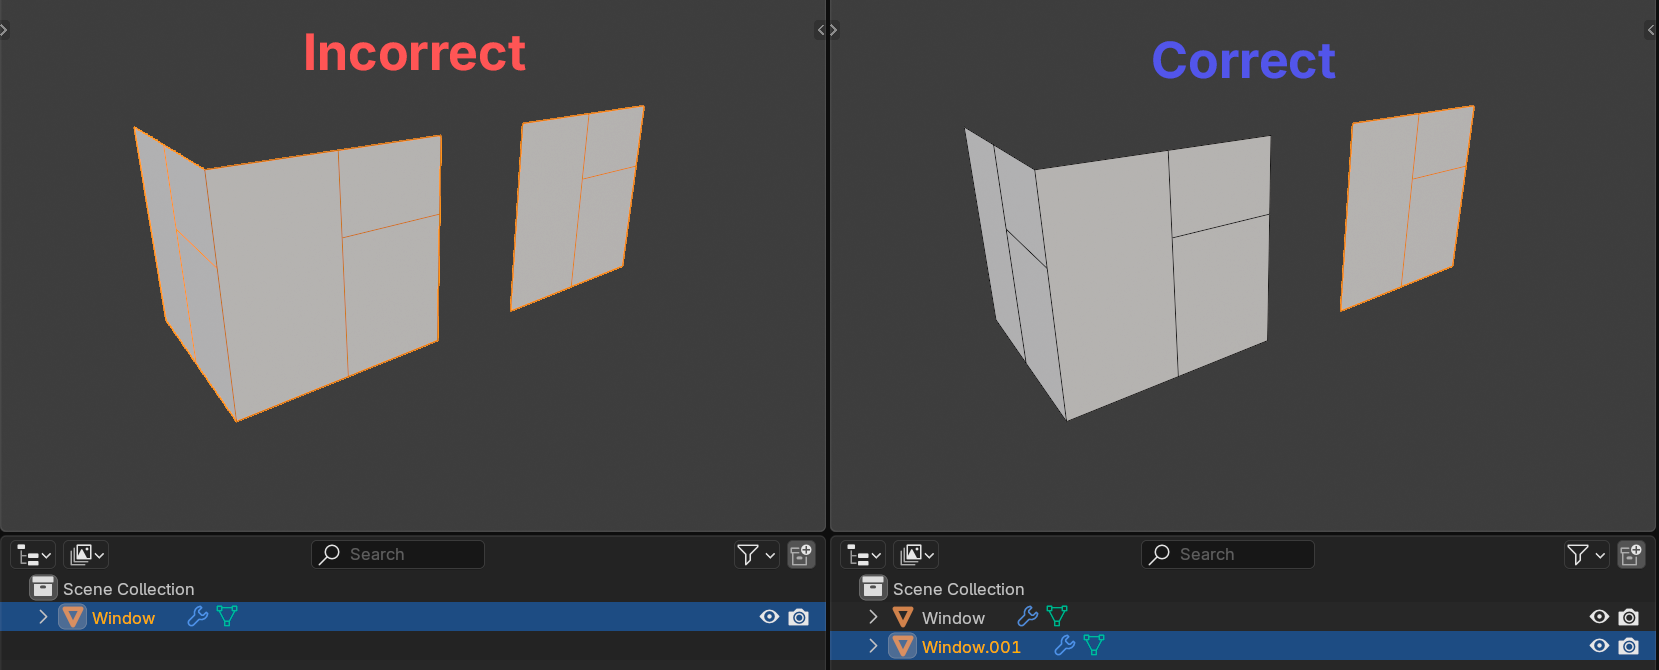Image resolution: width=1659 pixels, height=670 pixels.
Task: Select Scene Collection in right outliner
Action: pos(959,589)
